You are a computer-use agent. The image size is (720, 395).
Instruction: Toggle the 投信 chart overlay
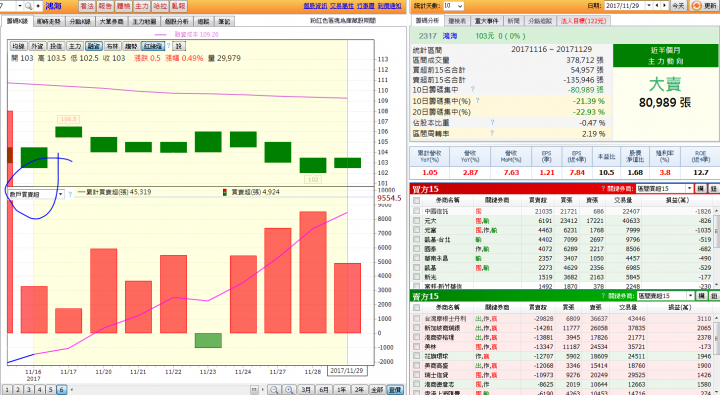coord(56,46)
